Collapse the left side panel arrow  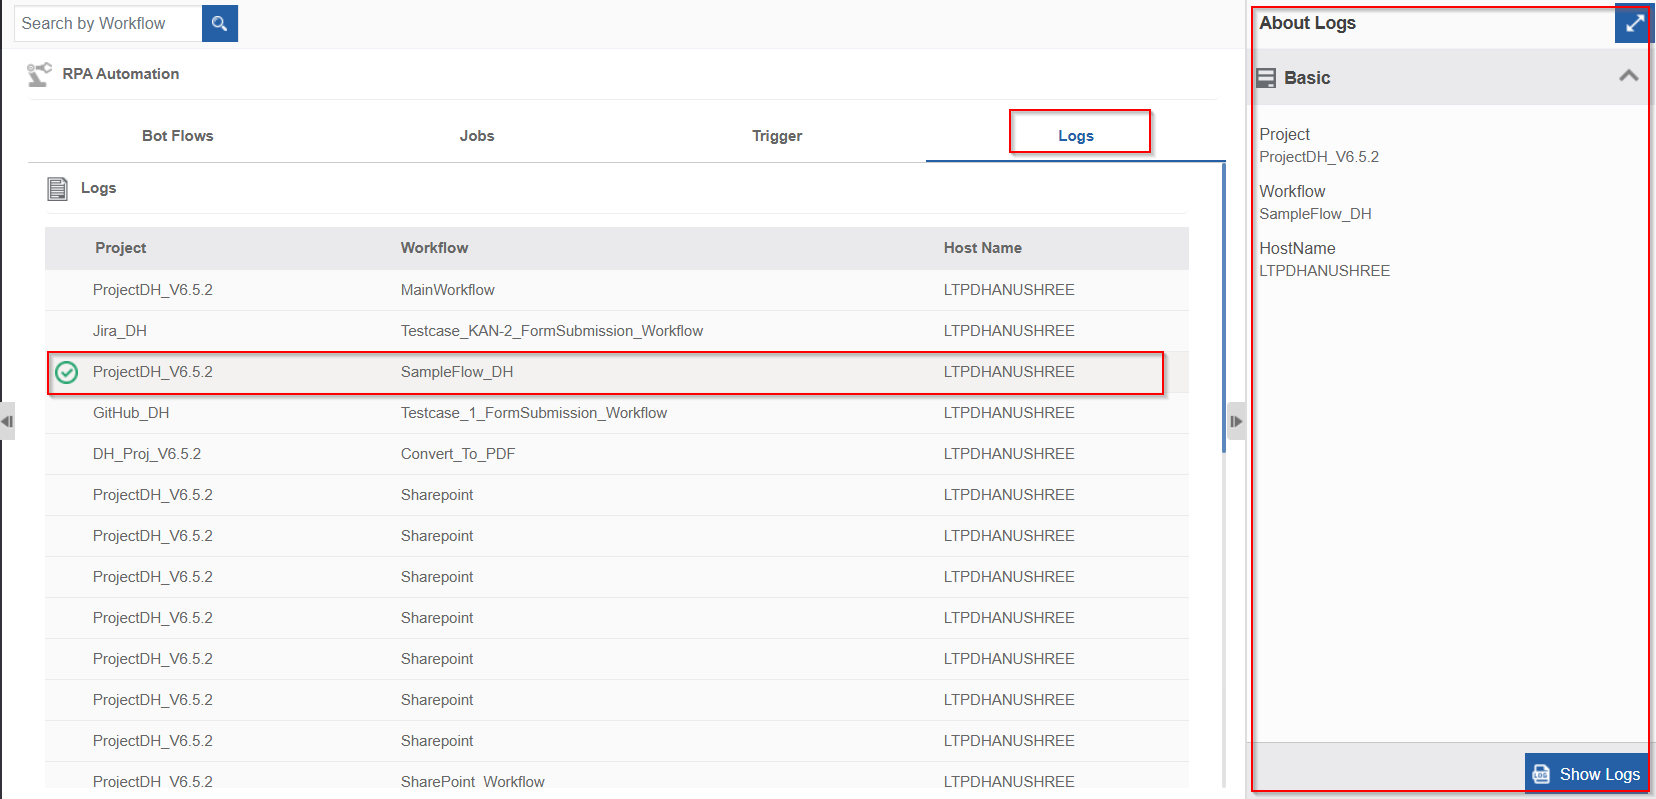point(7,421)
